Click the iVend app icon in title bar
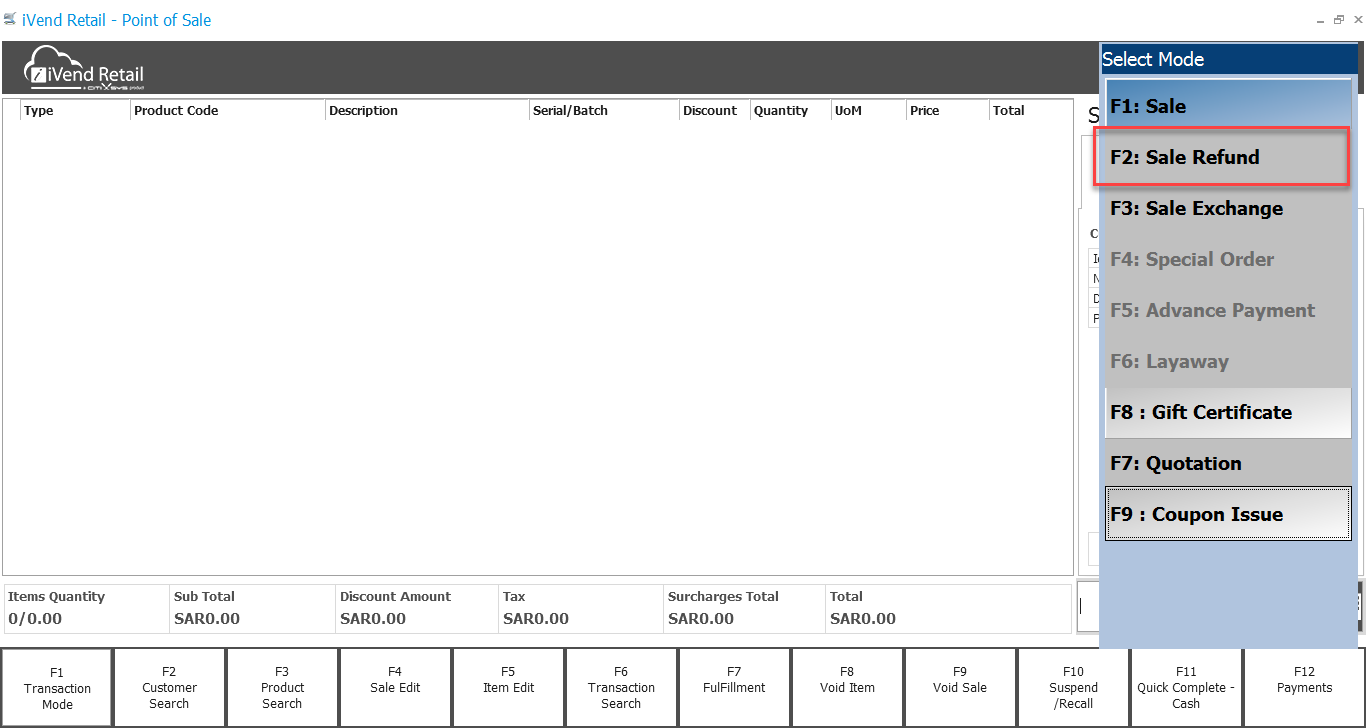 (x=10, y=19)
